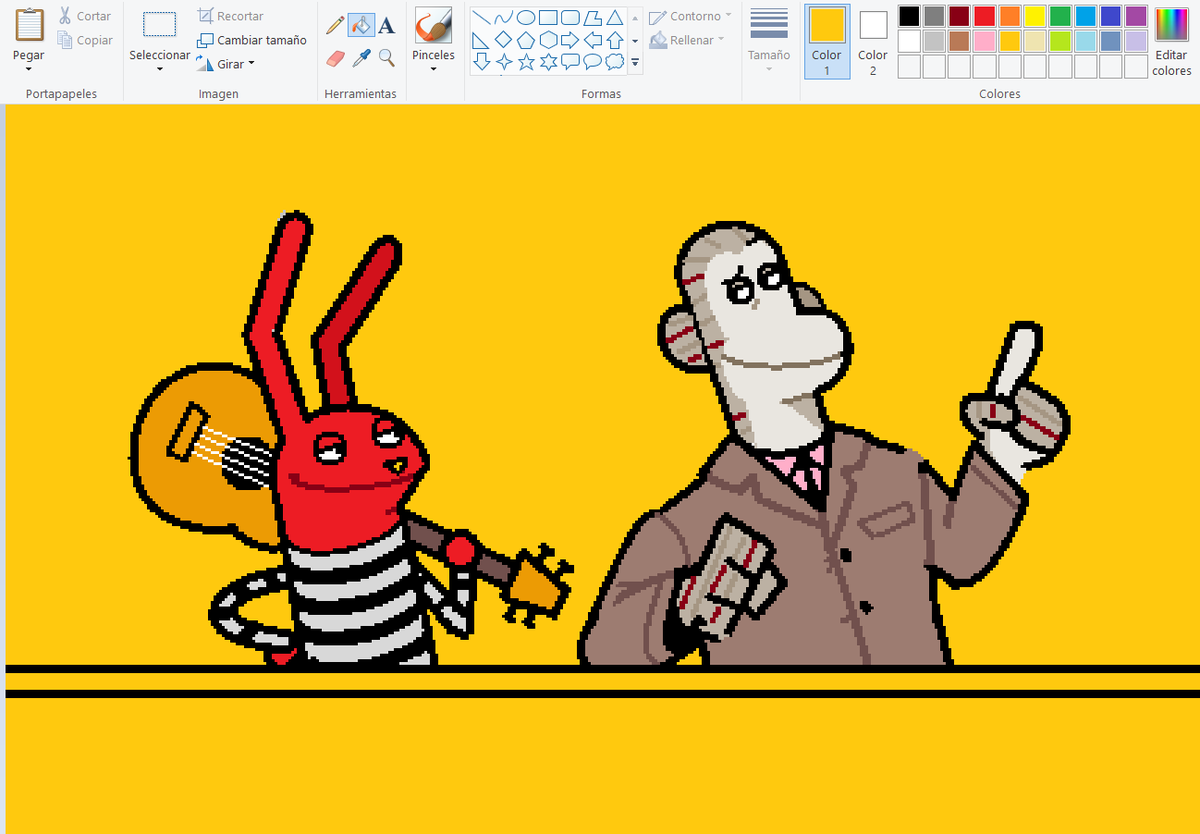This screenshot has width=1200, height=834.
Task: Select the Text tool
Action: (x=386, y=26)
